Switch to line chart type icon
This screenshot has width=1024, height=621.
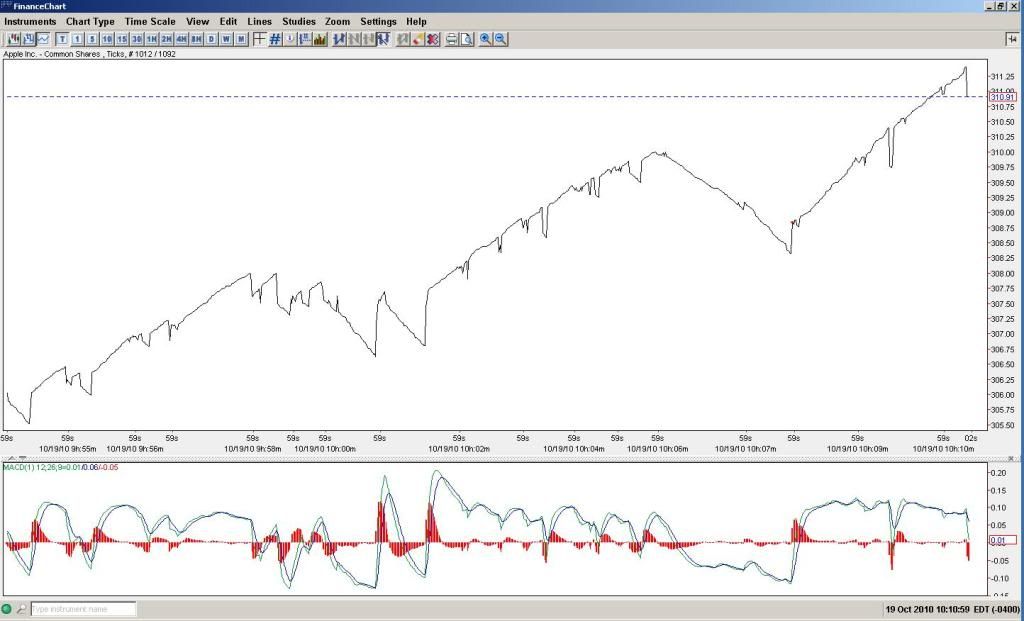click(43, 39)
